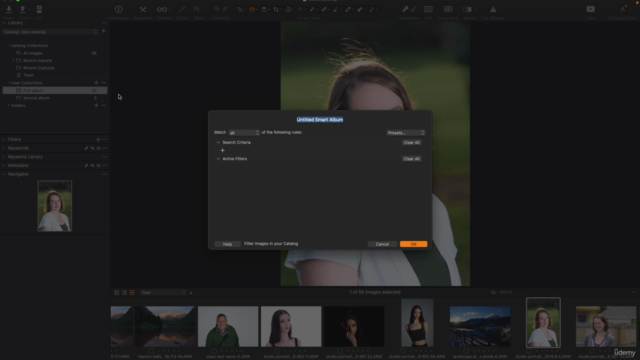Viewport: 640px width, 360px height.
Task: Toggle sort direction arrow next to Date
Action: tap(191, 293)
